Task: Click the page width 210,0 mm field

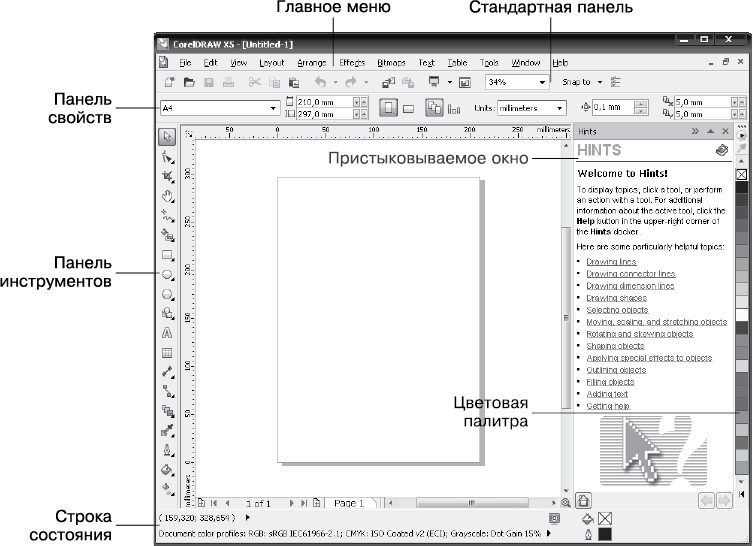Action: [321, 102]
